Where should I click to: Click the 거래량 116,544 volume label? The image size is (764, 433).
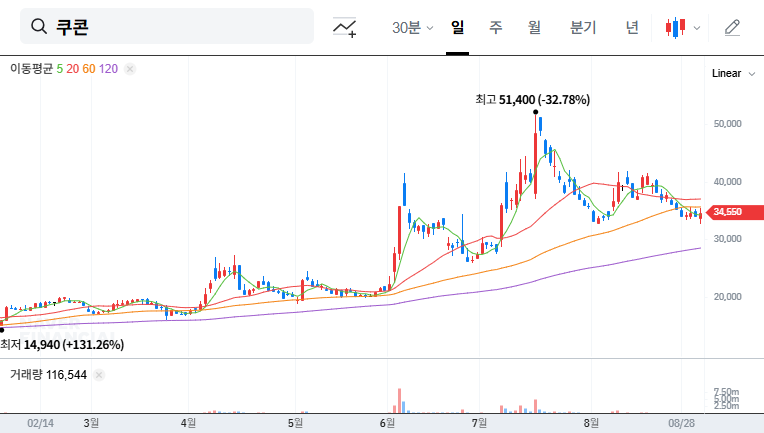point(48,375)
